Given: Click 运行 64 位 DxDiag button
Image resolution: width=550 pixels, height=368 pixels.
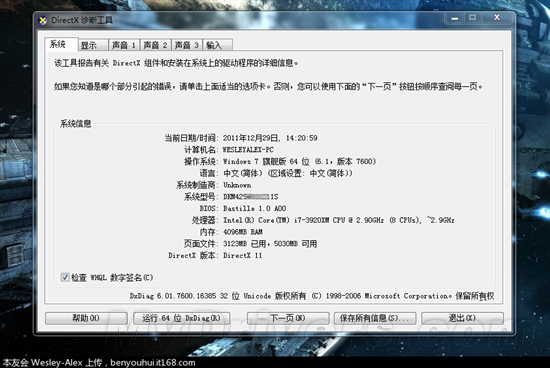Looking at the screenshot, I should [181, 318].
